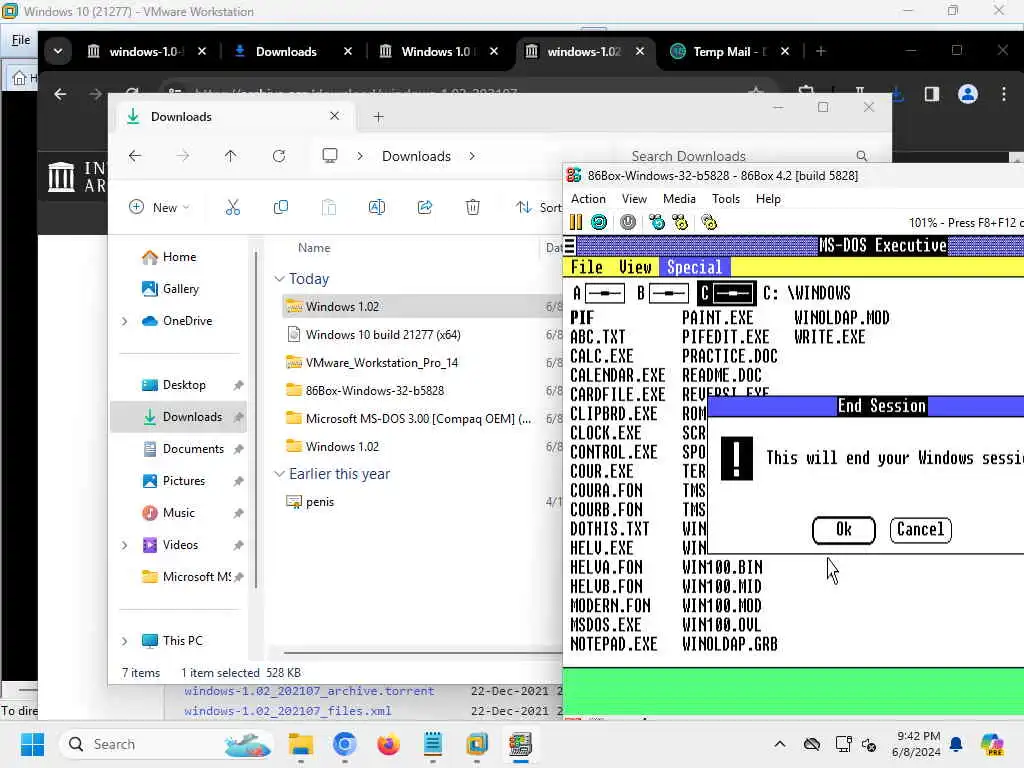Select drive A in MS-DOS Executive
Image resolution: width=1024 pixels, height=768 pixels.
pos(599,293)
